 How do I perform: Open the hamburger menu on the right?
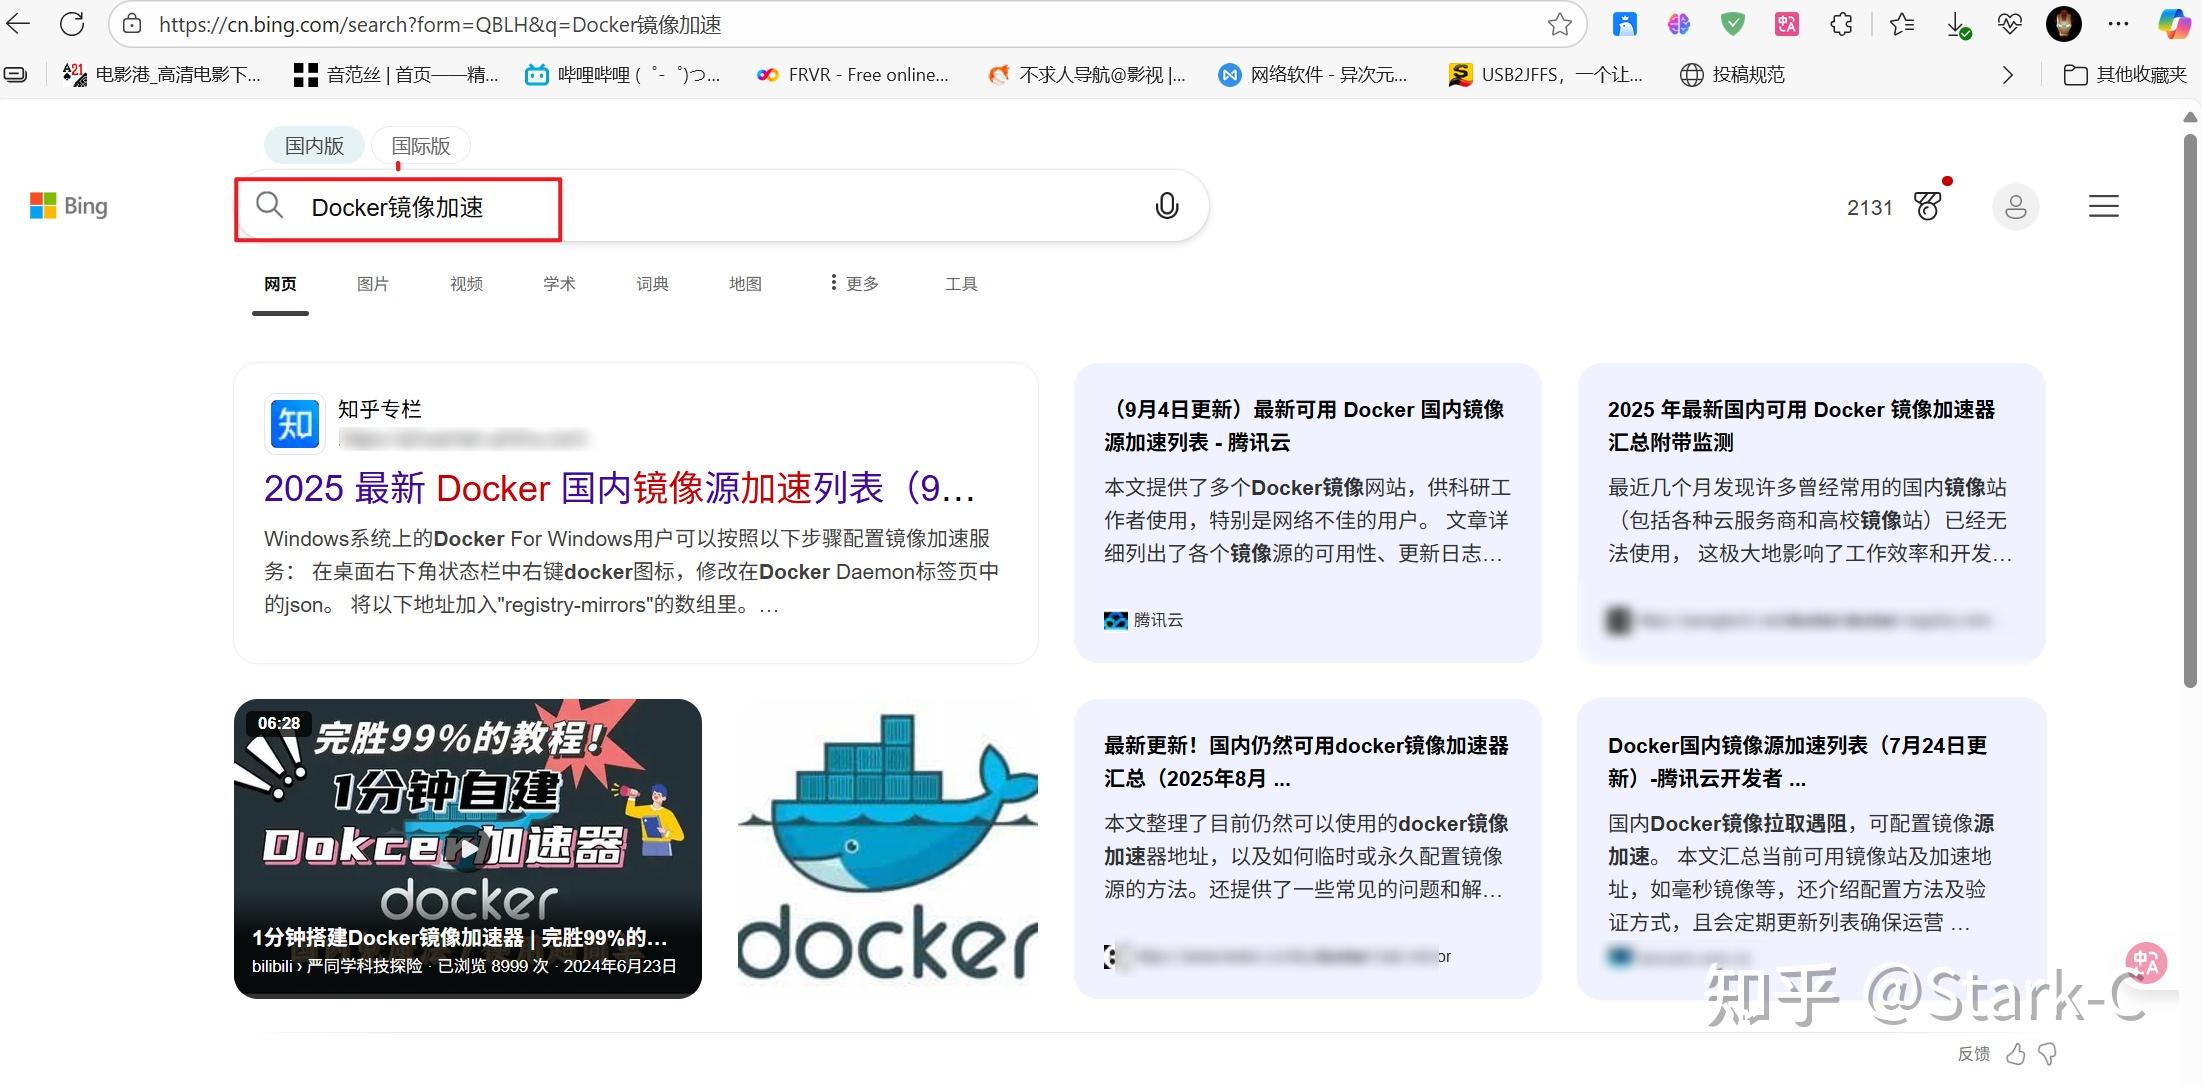coord(2103,206)
